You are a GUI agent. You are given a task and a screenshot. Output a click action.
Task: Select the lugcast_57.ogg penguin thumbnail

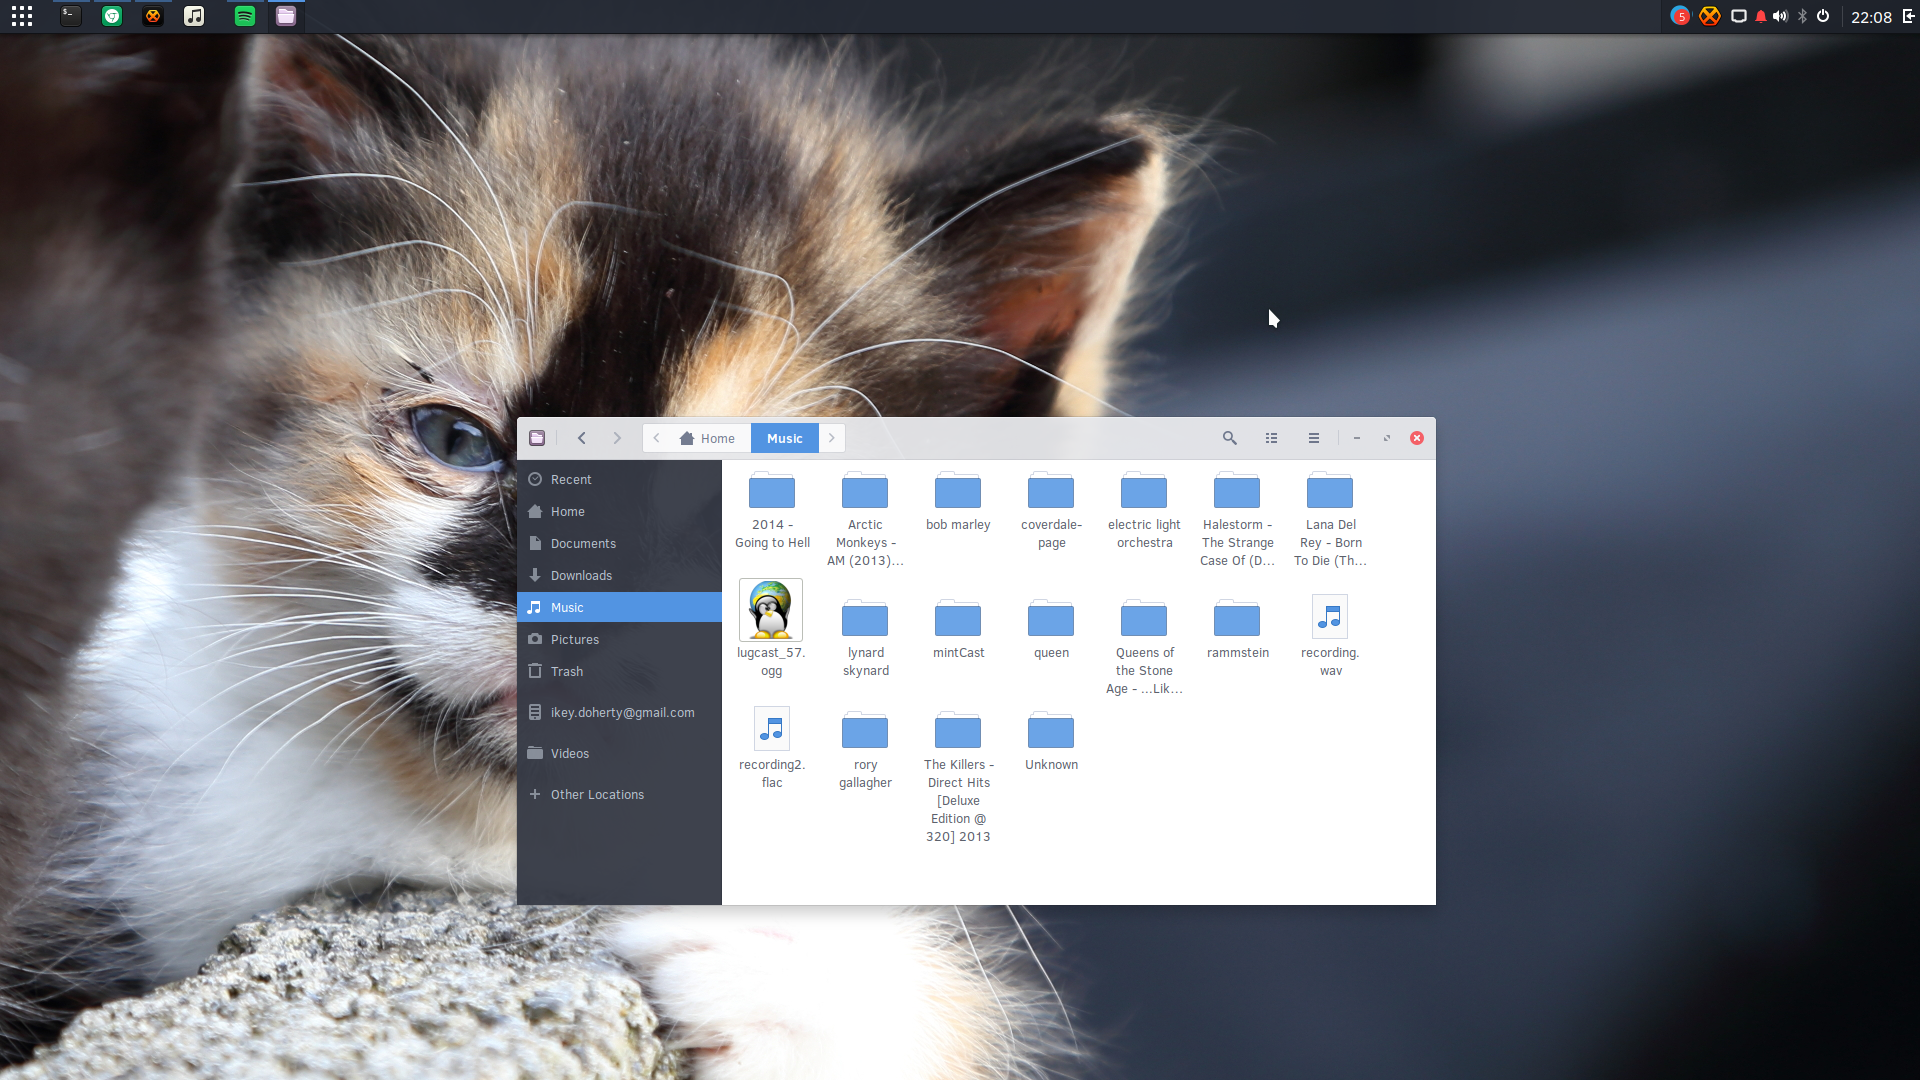pos(771,609)
